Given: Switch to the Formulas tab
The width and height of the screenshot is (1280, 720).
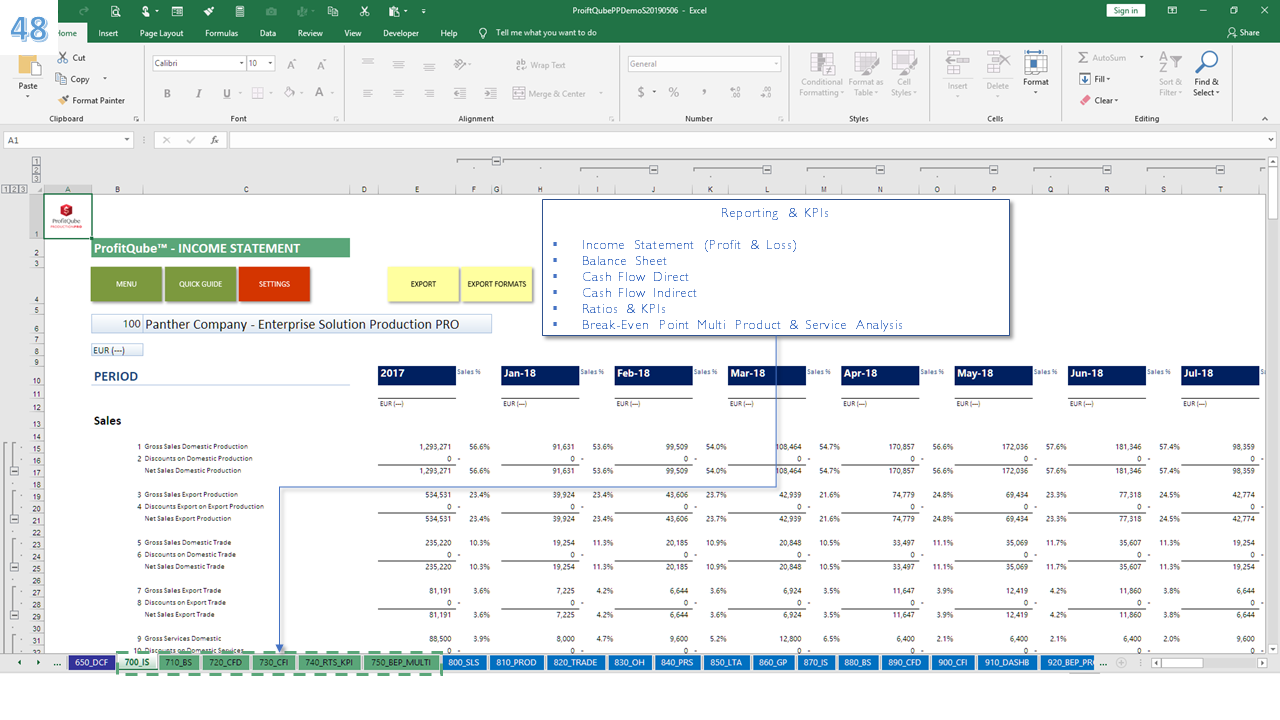Looking at the screenshot, I should coord(221,33).
